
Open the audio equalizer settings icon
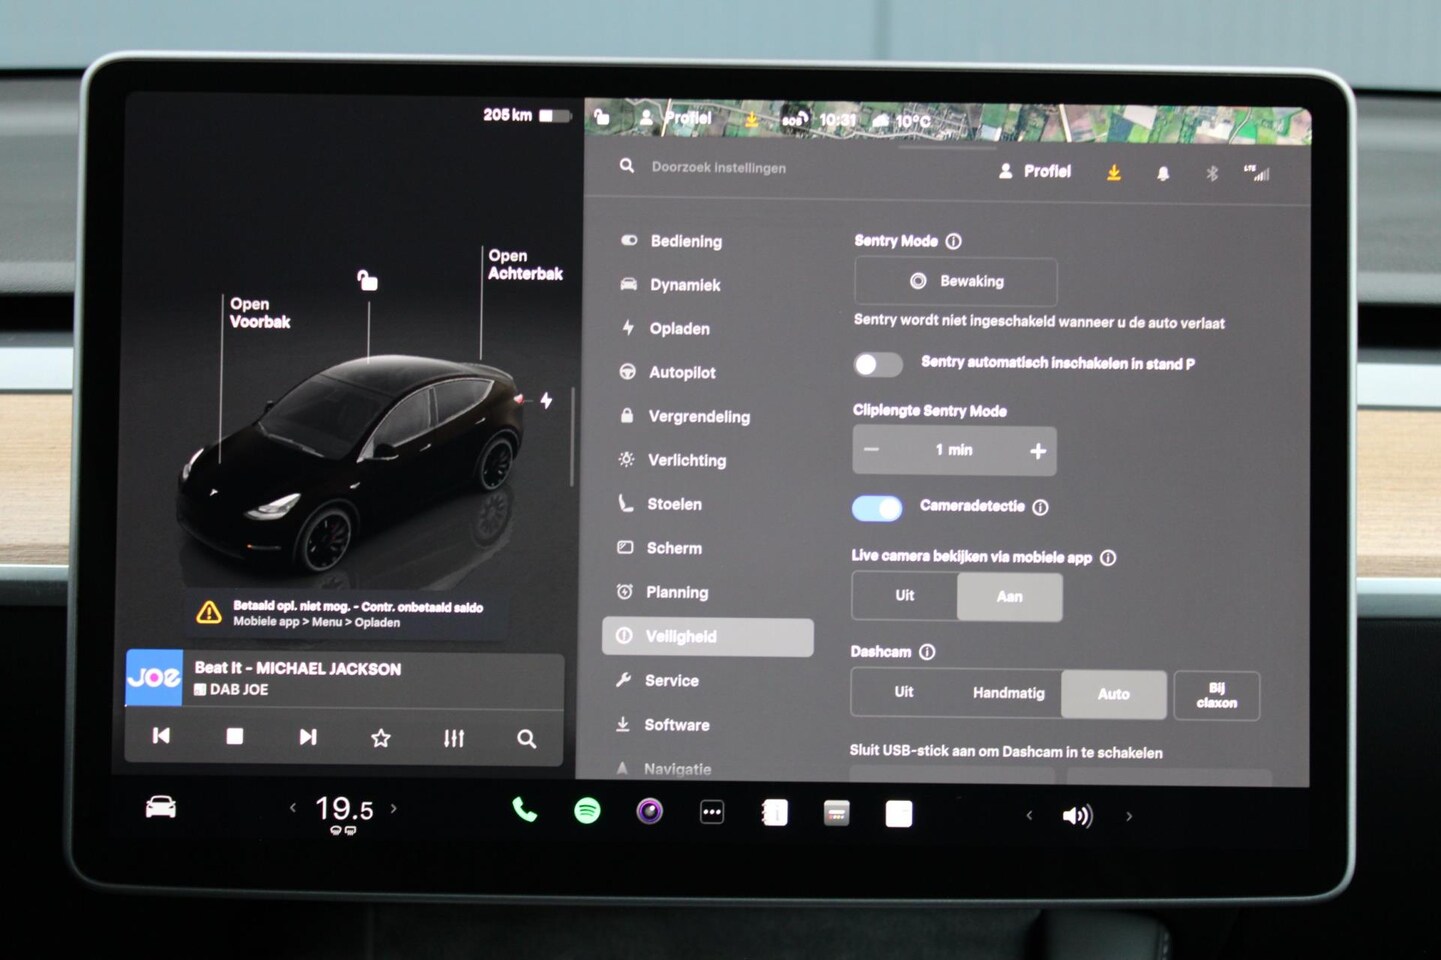point(454,739)
